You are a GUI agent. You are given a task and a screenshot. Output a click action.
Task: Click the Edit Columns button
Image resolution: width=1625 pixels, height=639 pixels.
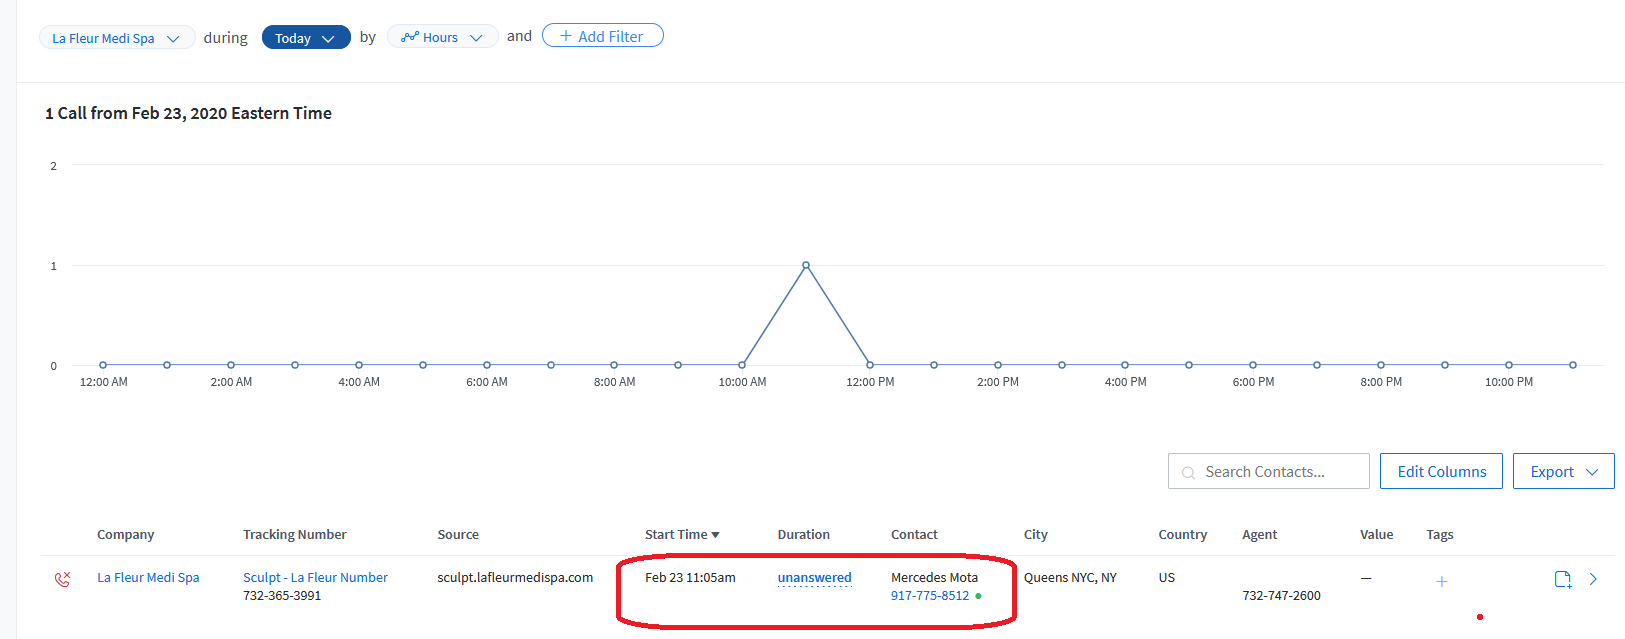pyautogui.click(x=1441, y=471)
